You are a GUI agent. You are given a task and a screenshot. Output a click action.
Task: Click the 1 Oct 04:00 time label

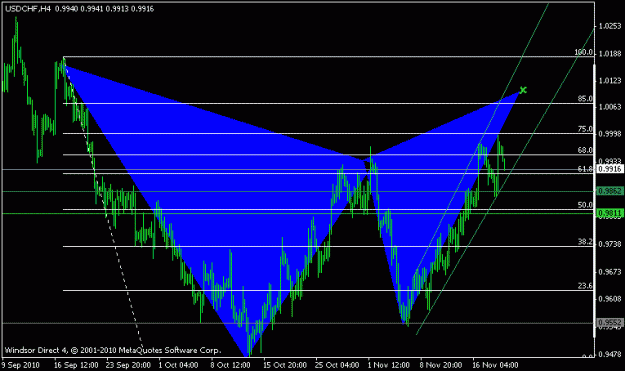178,365
